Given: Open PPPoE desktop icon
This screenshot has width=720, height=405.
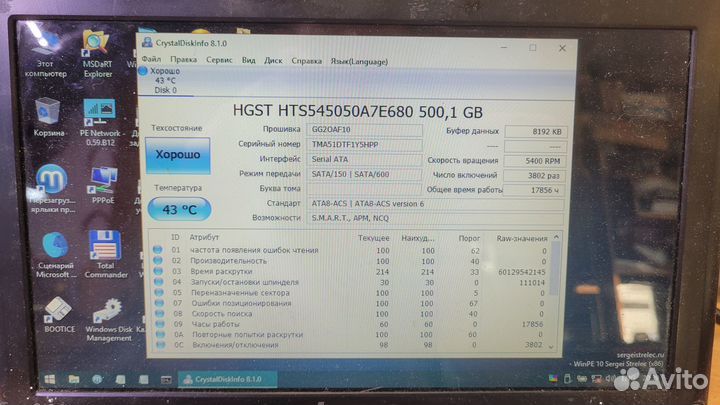Looking at the screenshot, I should (103, 186).
